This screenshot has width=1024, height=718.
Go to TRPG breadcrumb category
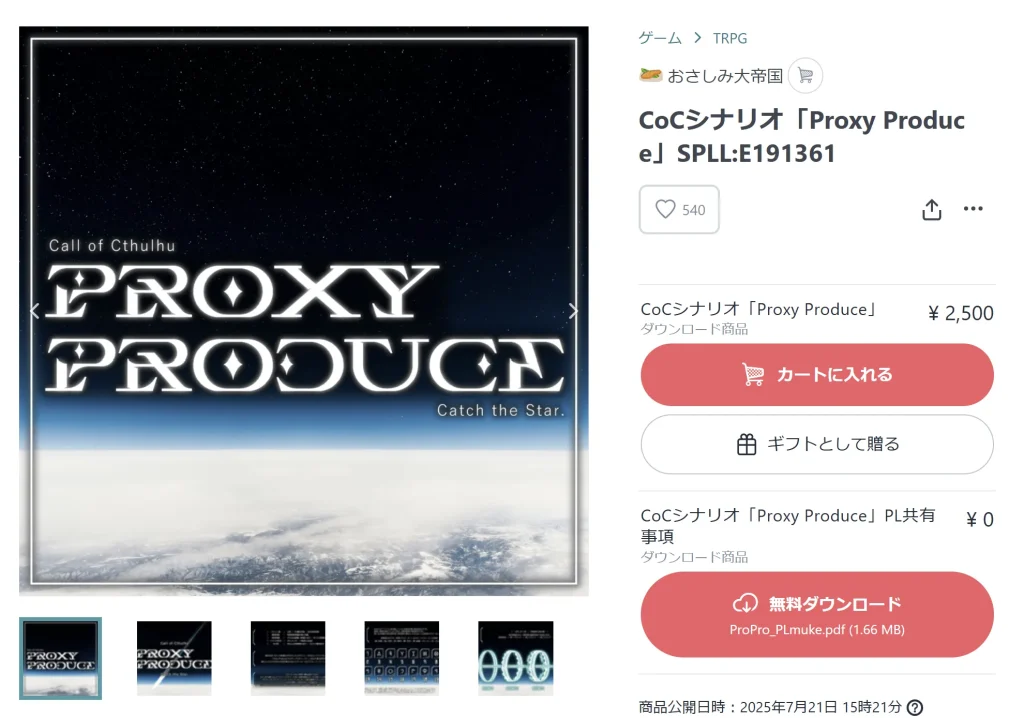(729, 39)
